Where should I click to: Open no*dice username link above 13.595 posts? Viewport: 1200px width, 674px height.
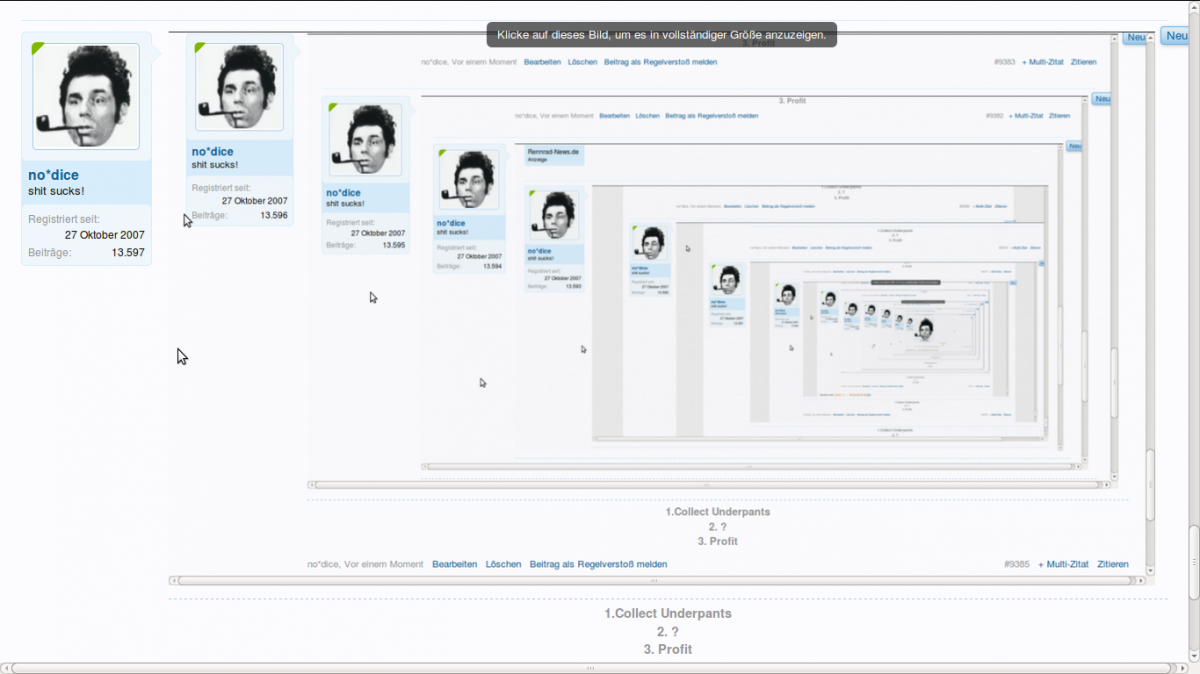coord(343,193)
